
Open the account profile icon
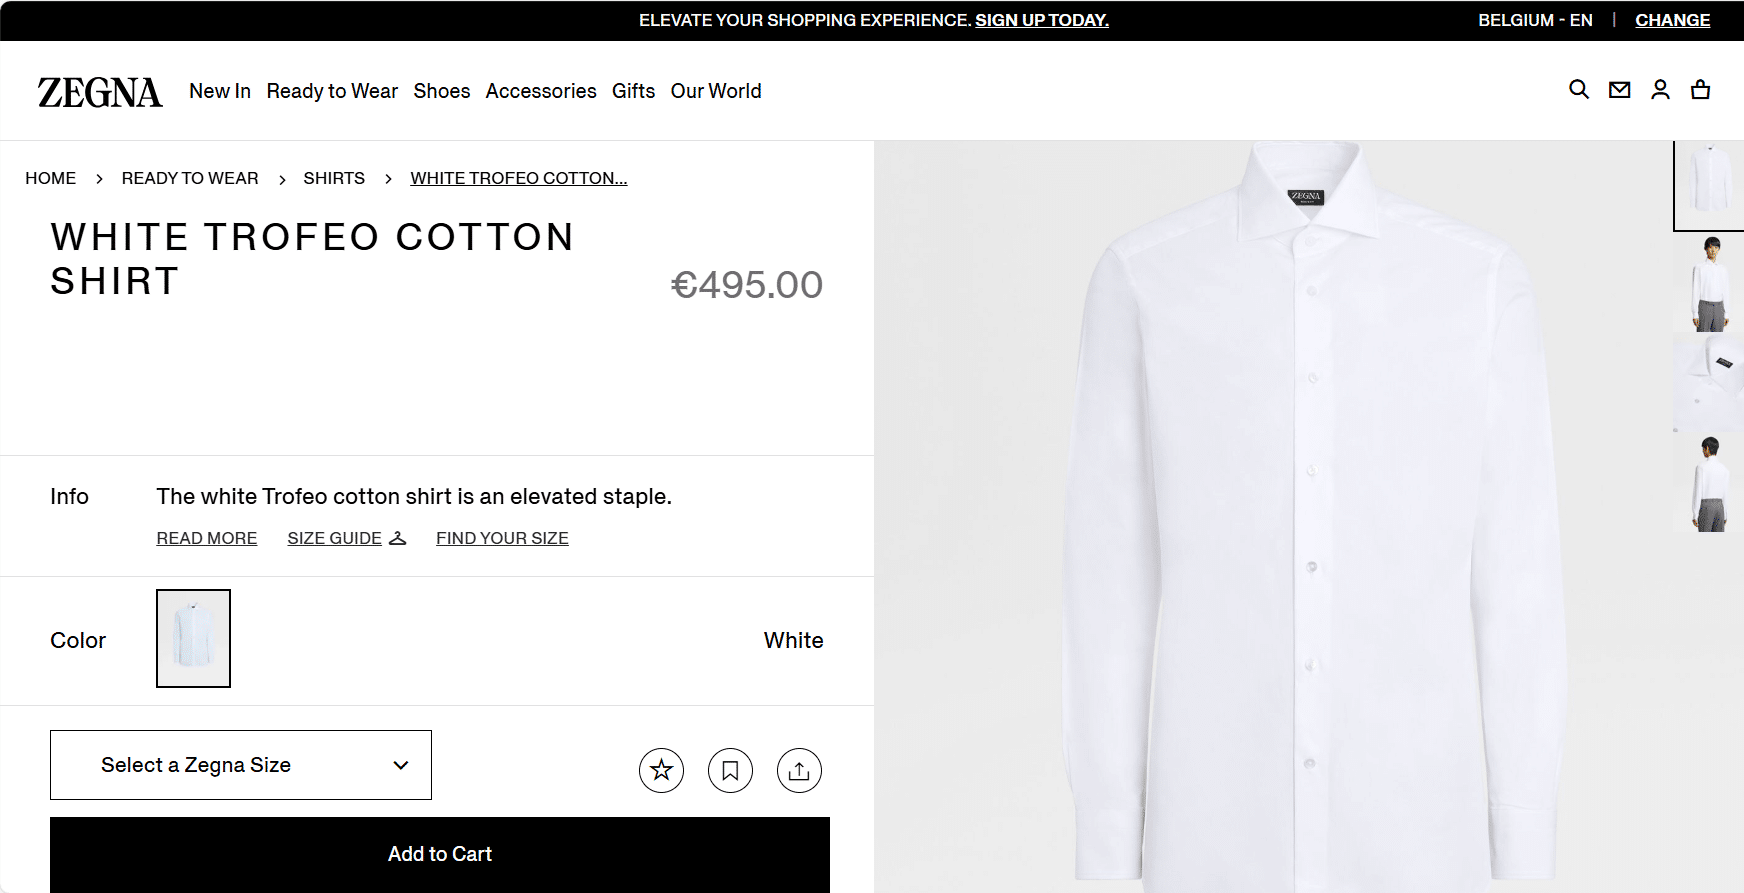click(1660, 90)
